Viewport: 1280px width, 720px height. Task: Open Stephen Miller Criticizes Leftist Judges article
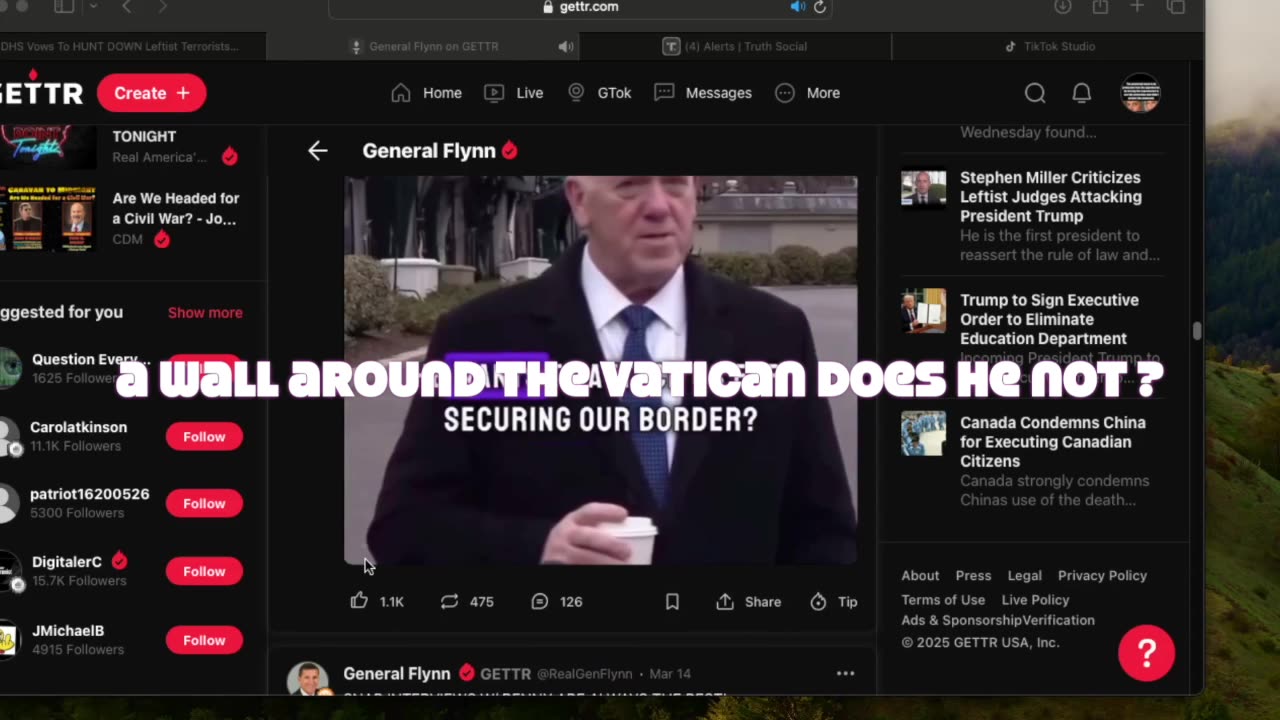tap(1051, 197)
